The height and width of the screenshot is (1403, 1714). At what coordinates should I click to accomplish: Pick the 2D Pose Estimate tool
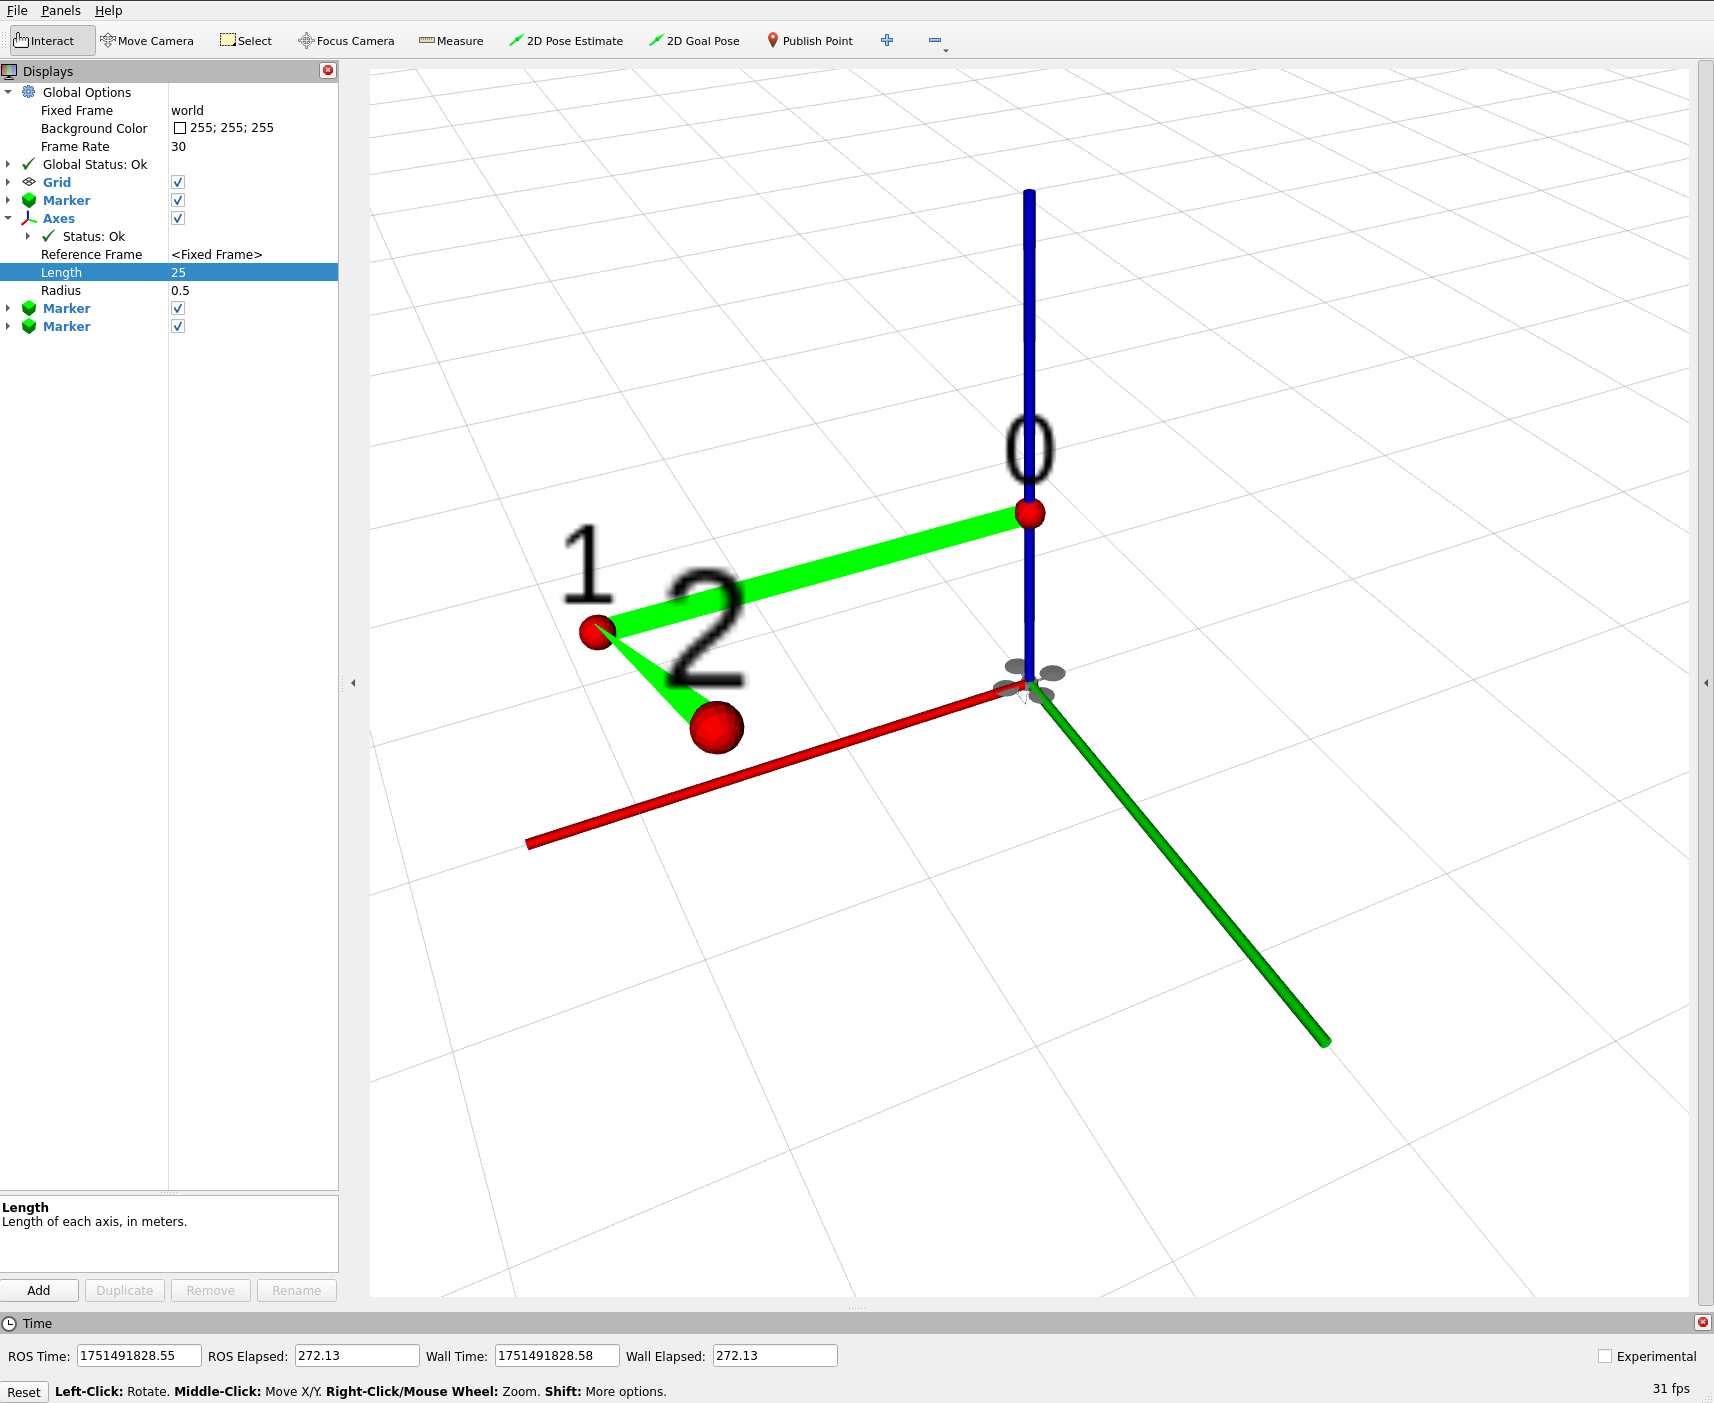pyautogui.click(x=566, y=41)
